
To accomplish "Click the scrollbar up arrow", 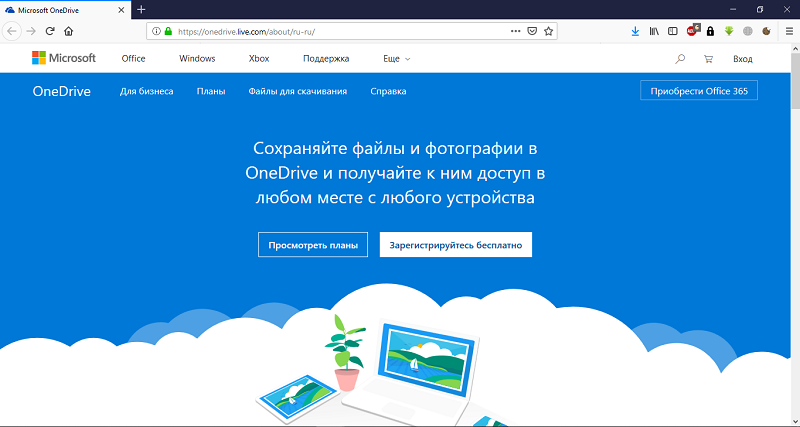I will 795,48.
